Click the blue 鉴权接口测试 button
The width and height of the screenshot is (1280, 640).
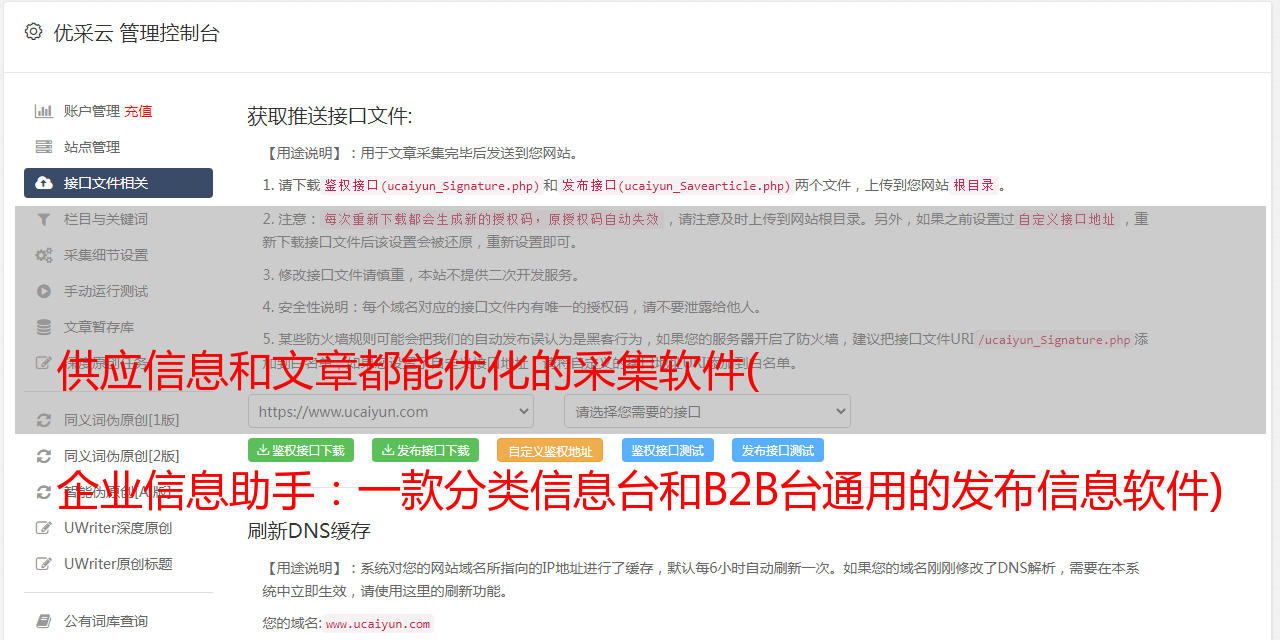coord(668,450)
